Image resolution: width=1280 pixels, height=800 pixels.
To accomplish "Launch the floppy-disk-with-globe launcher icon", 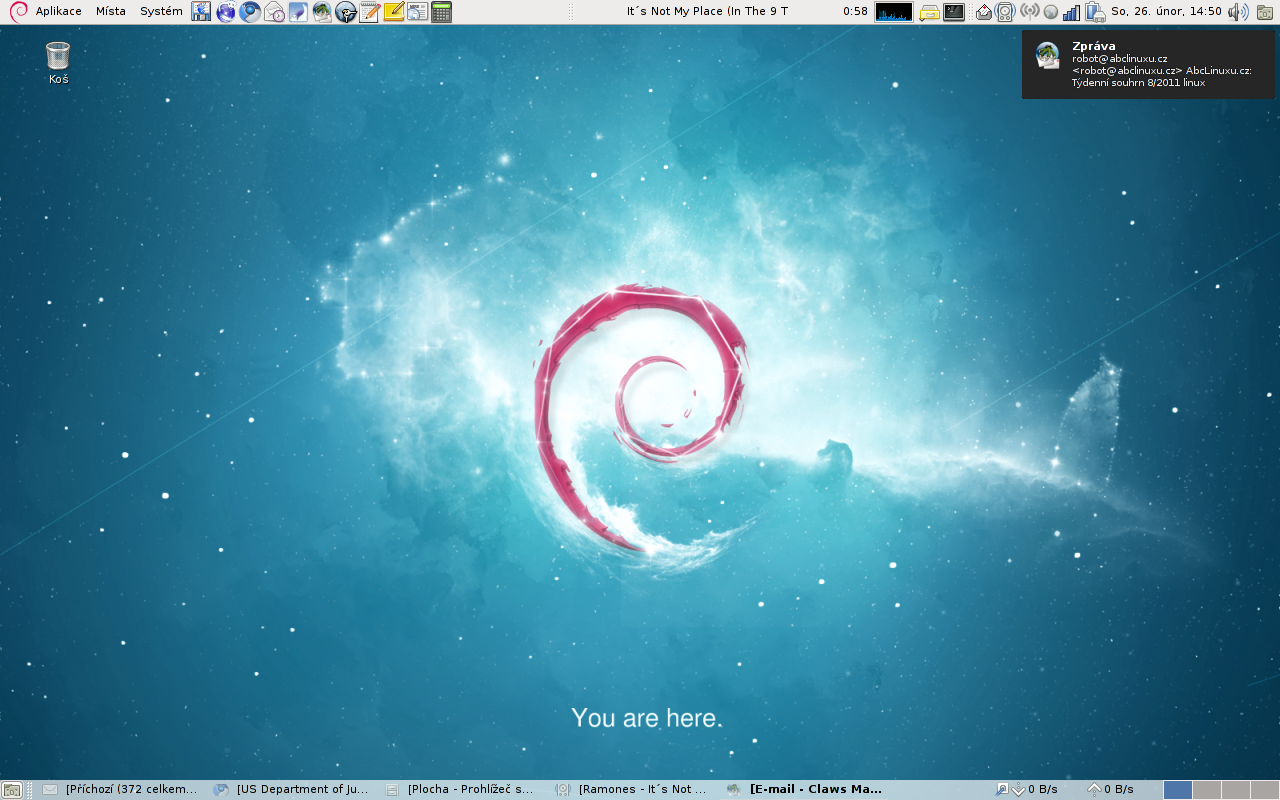I will (x=202, y=12).
